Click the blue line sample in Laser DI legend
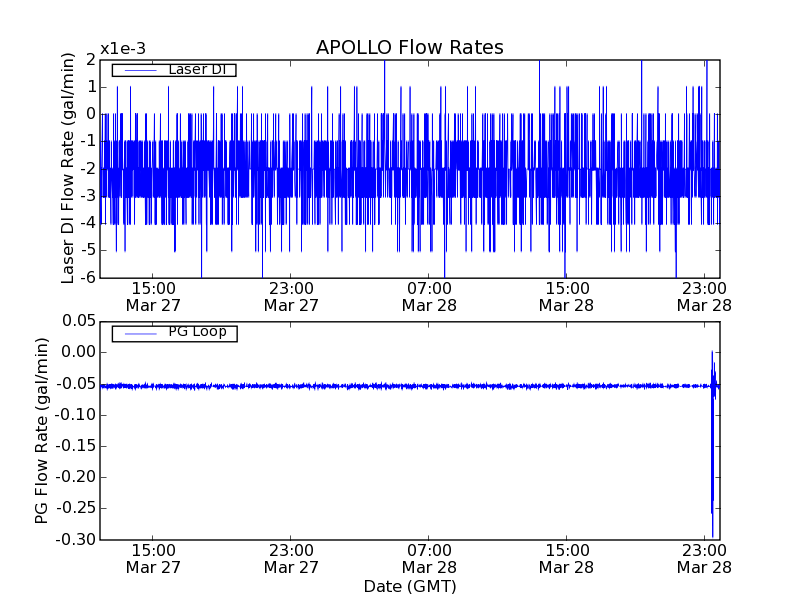 [x=138, y=70]
